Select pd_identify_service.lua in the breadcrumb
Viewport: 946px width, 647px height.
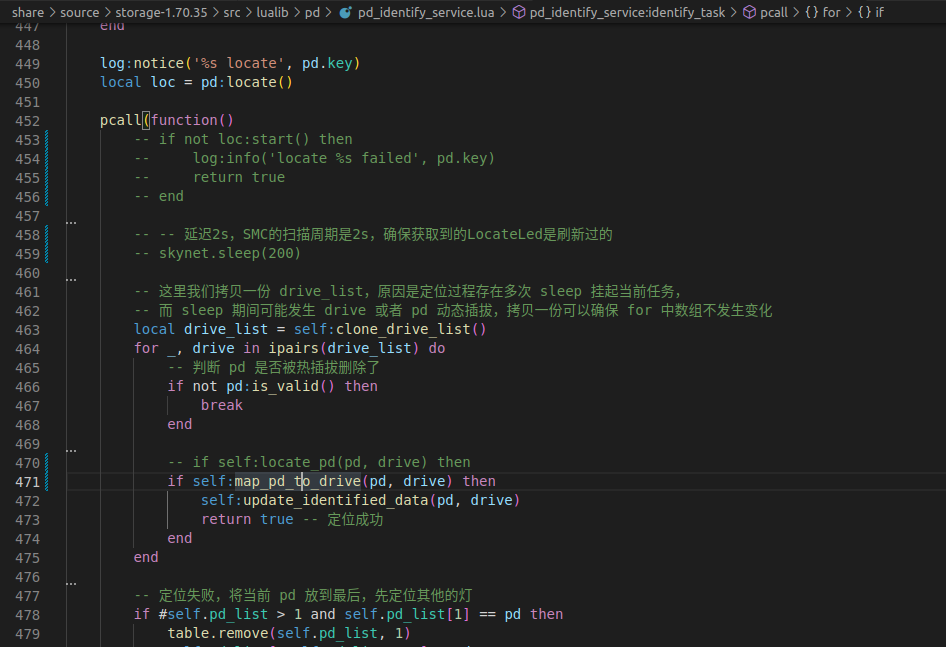[x=426, y=13]
